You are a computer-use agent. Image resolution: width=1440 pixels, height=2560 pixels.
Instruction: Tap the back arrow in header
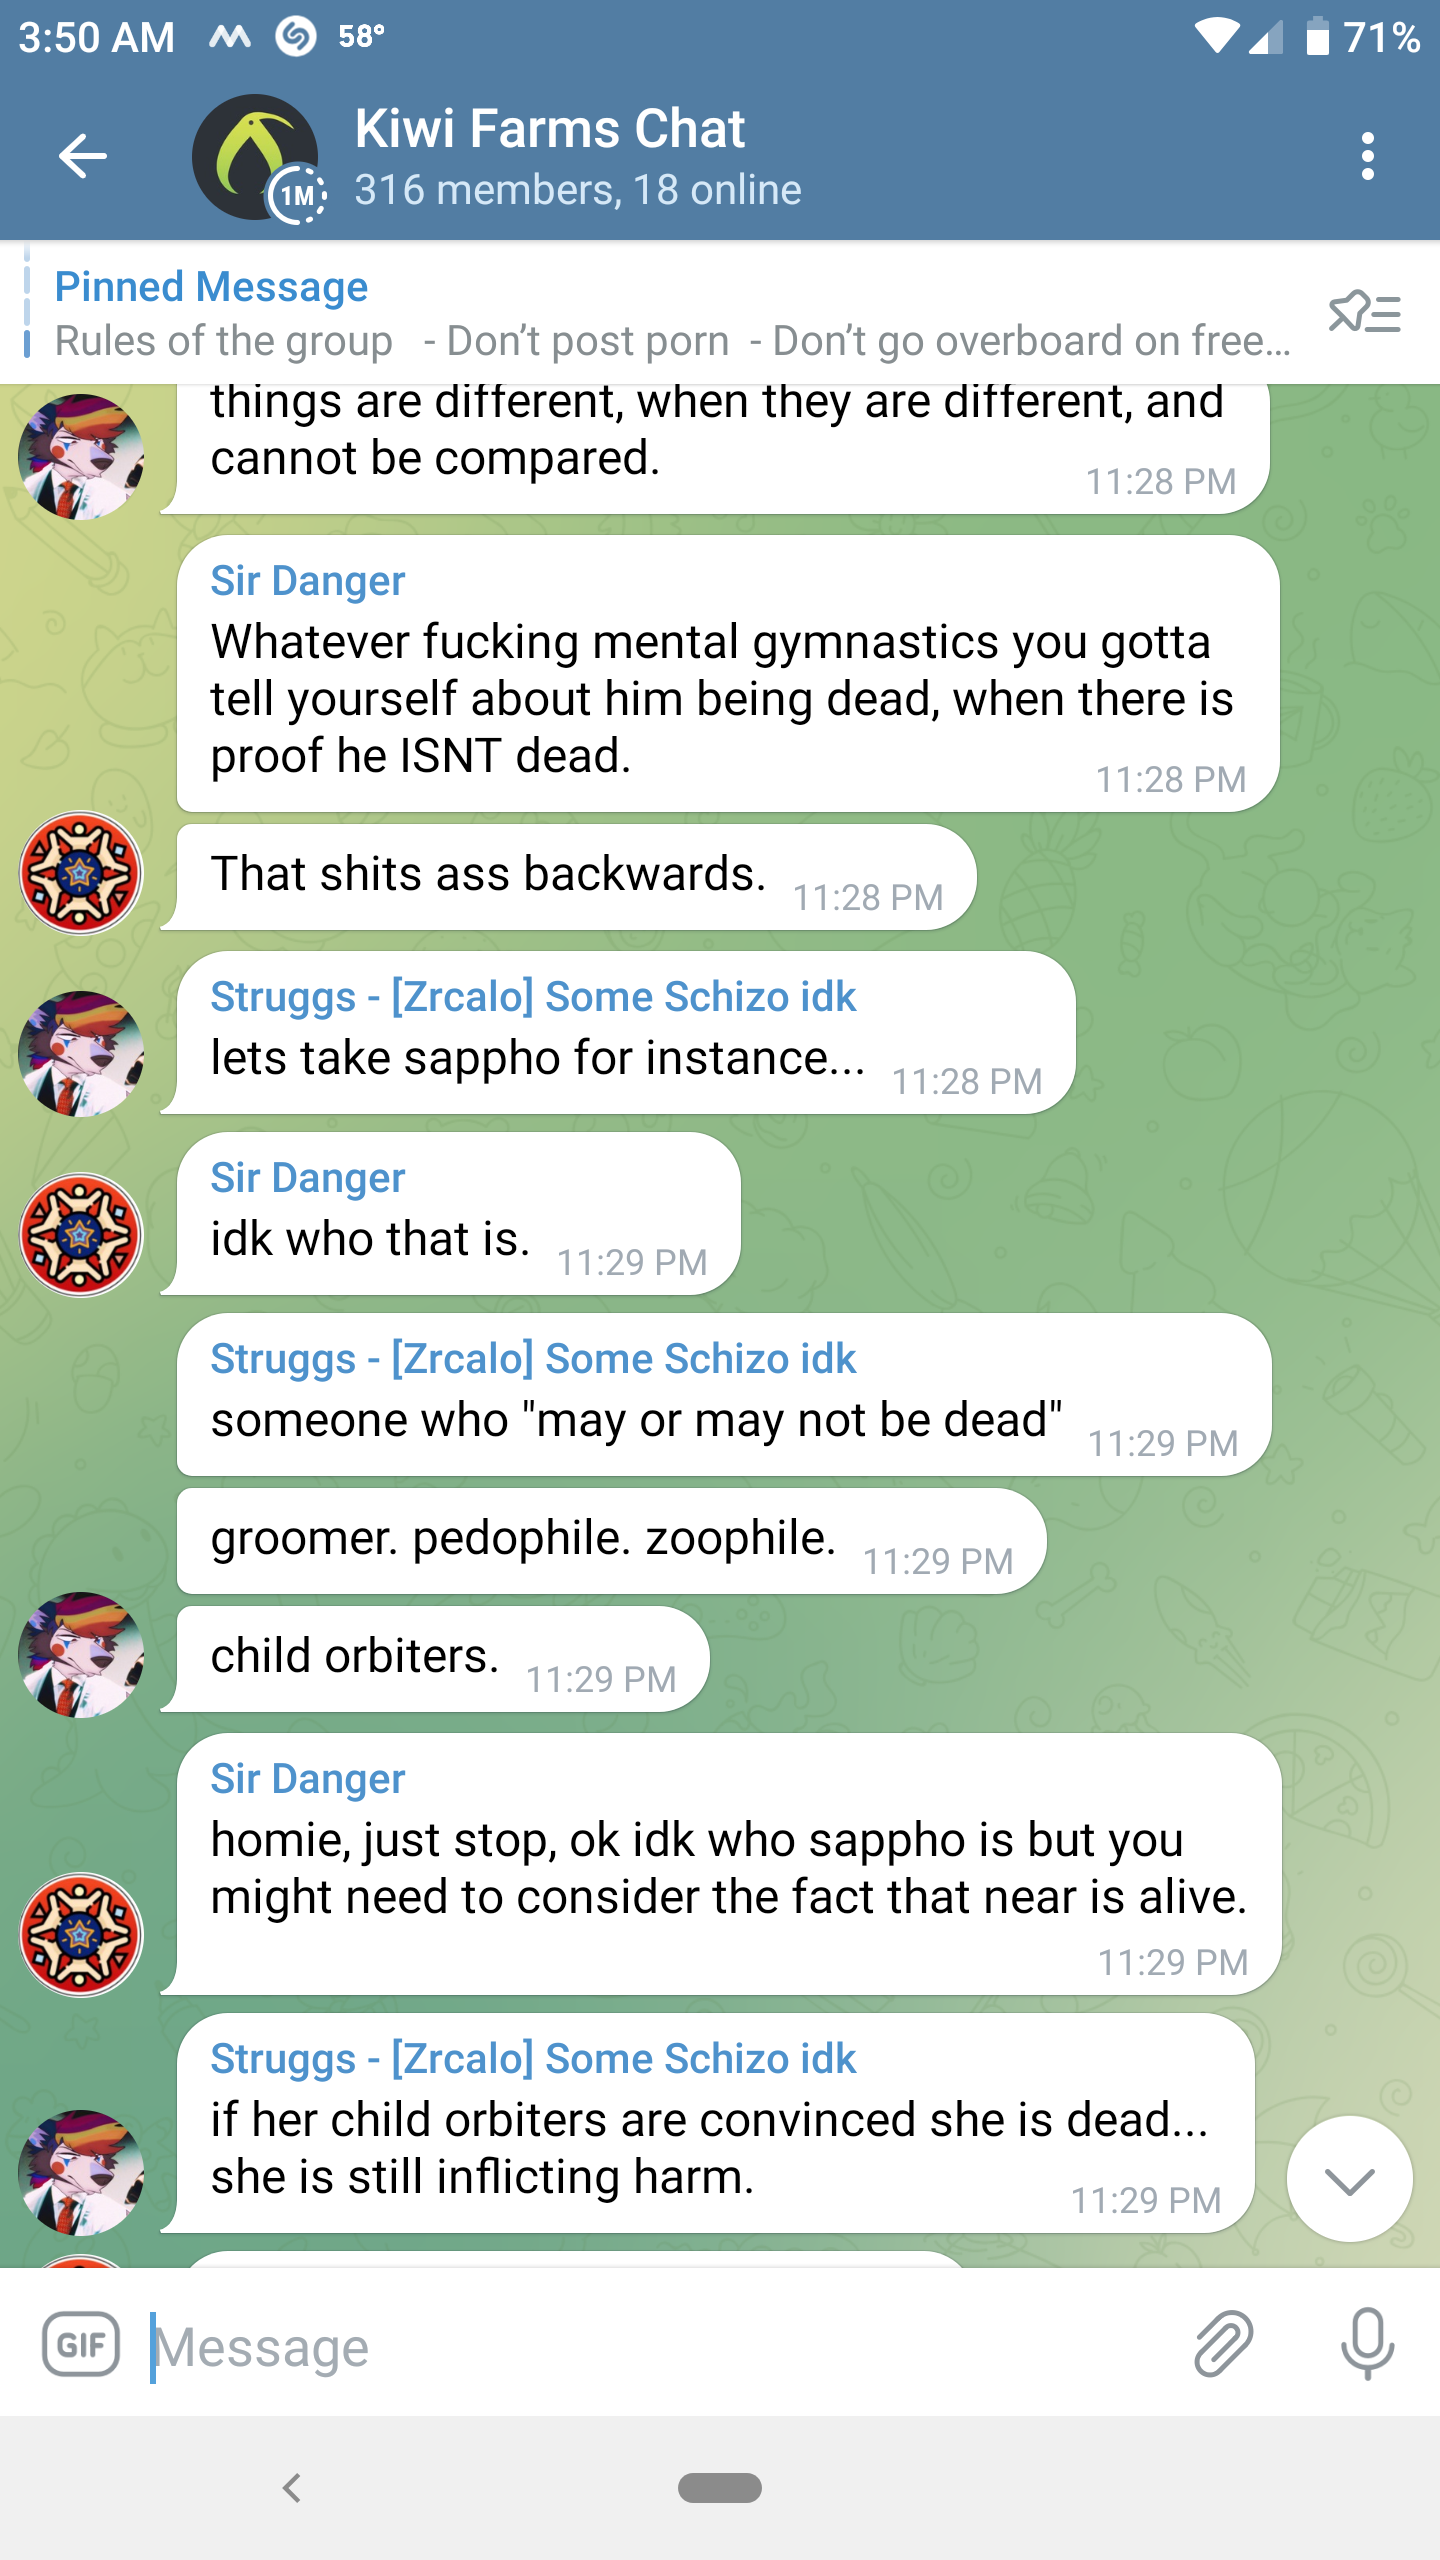pyautogui.click(x=82, y=156)
